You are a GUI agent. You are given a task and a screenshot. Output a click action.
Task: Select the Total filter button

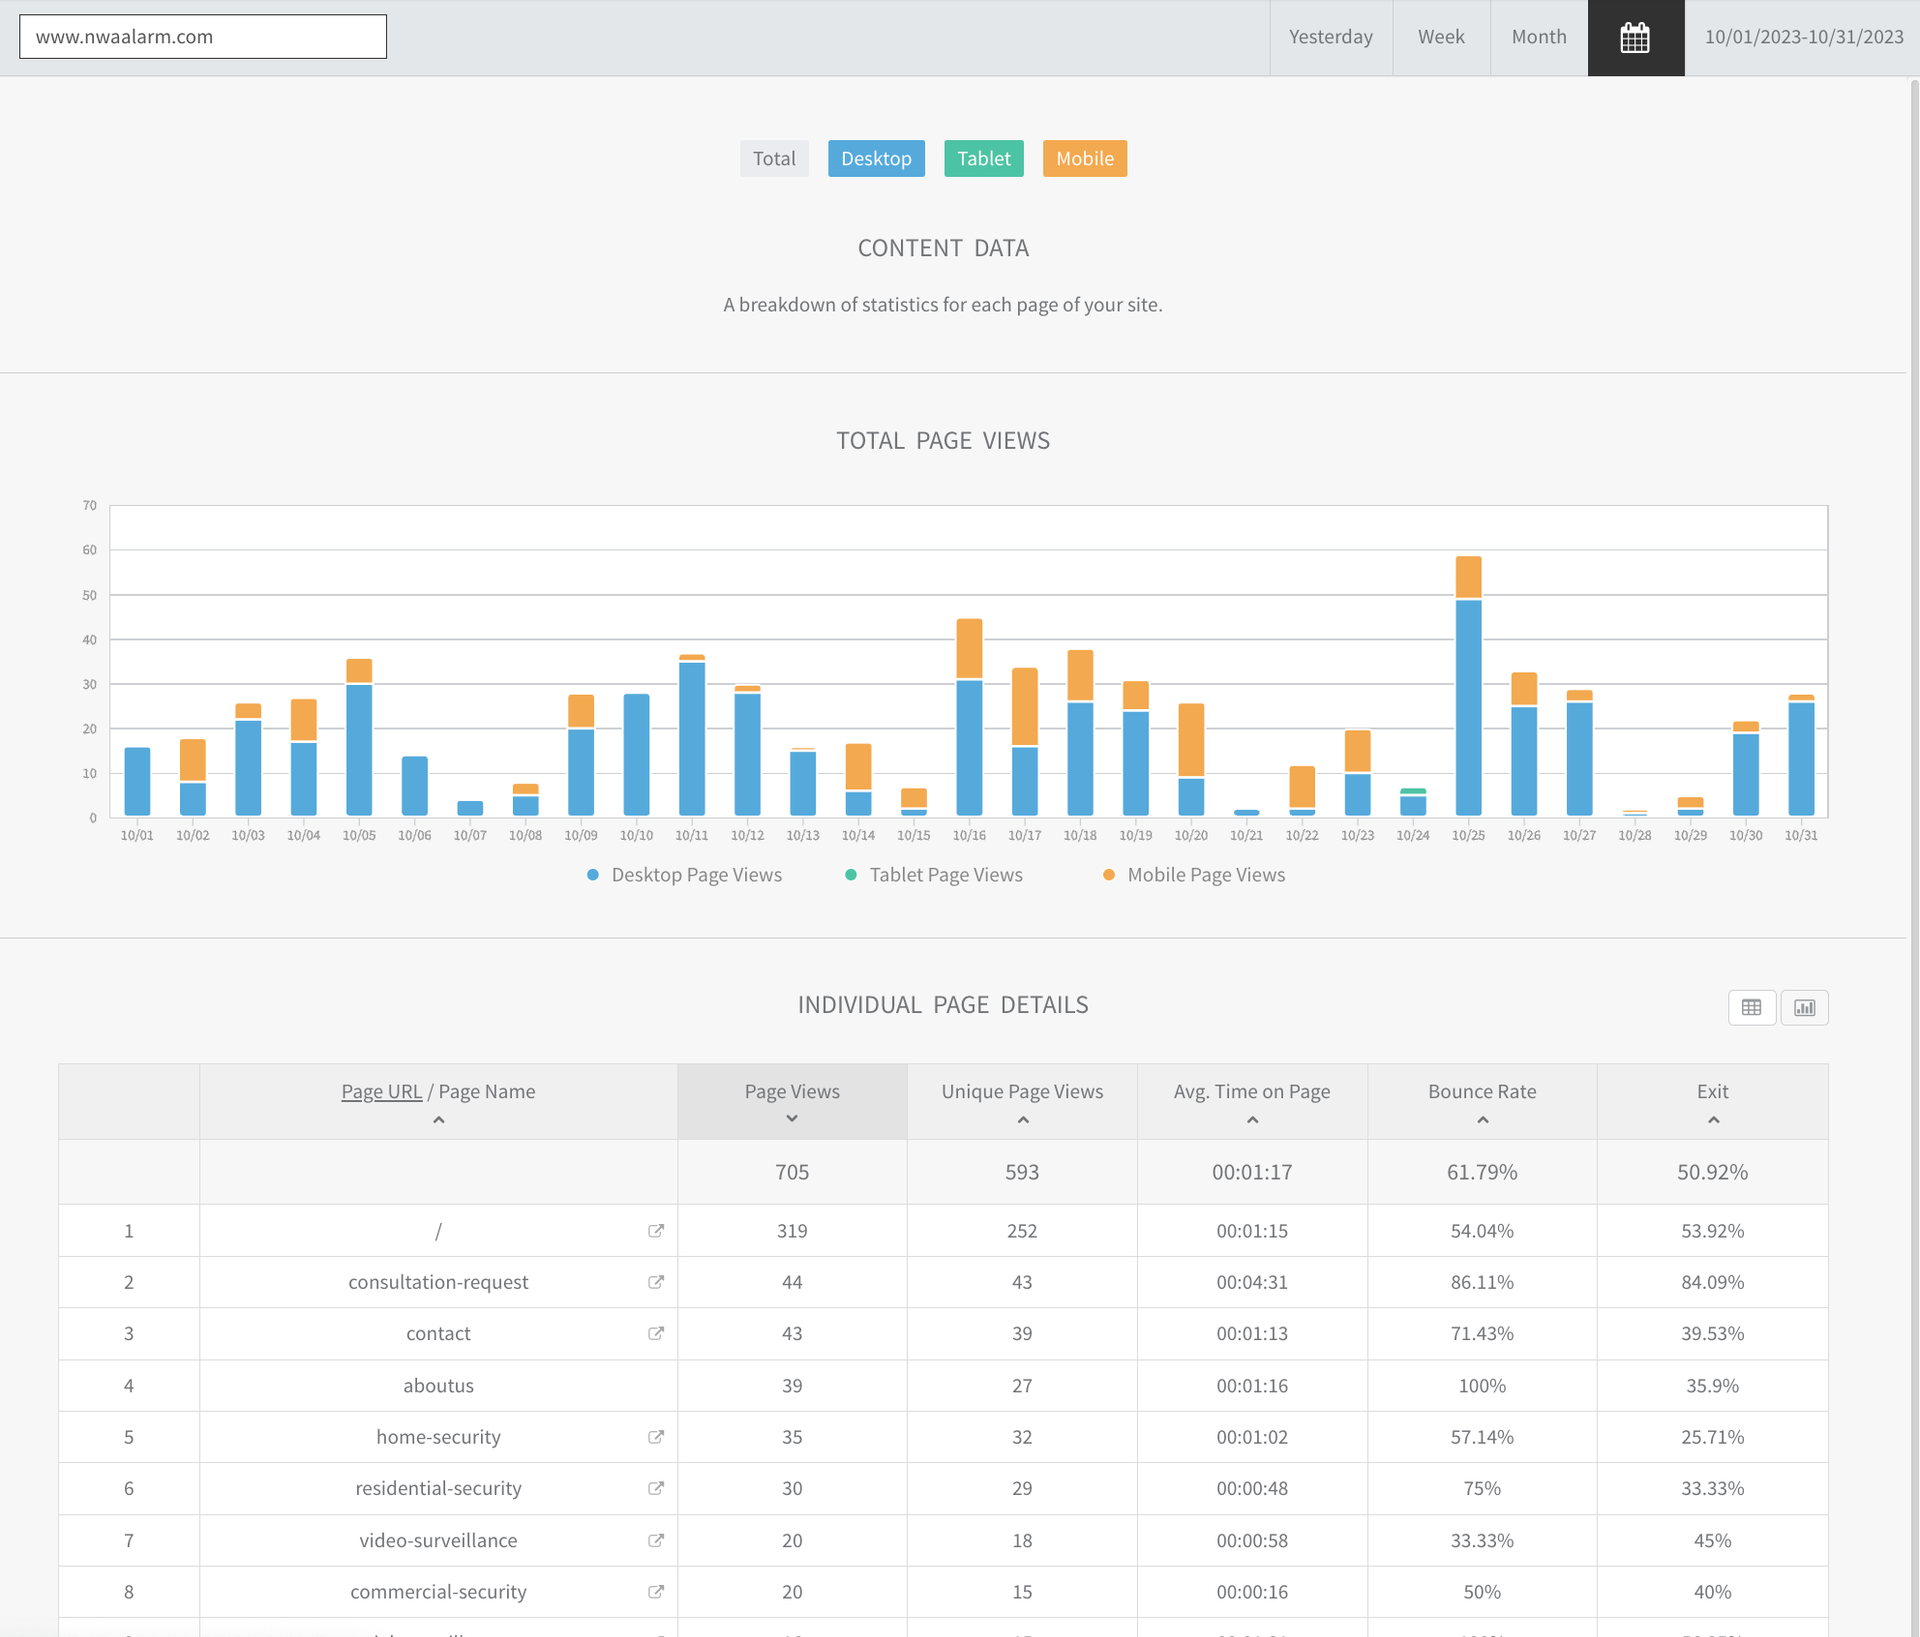pyautogui.click(x=774, y=158)
